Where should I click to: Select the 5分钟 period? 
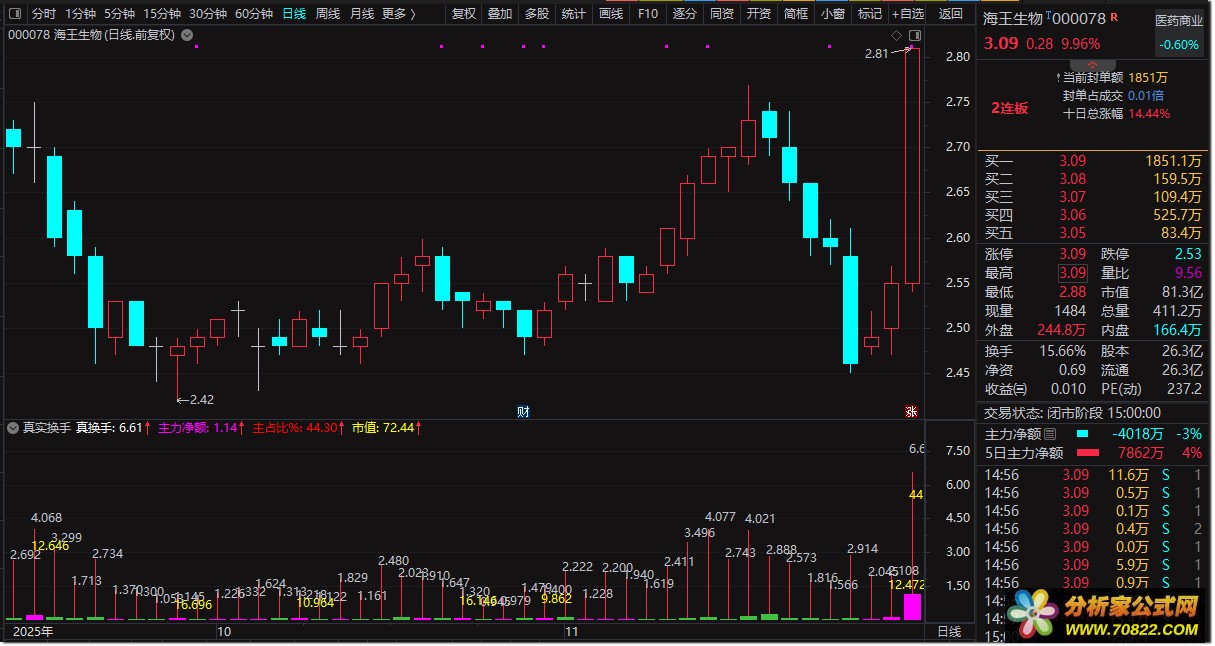119,14
